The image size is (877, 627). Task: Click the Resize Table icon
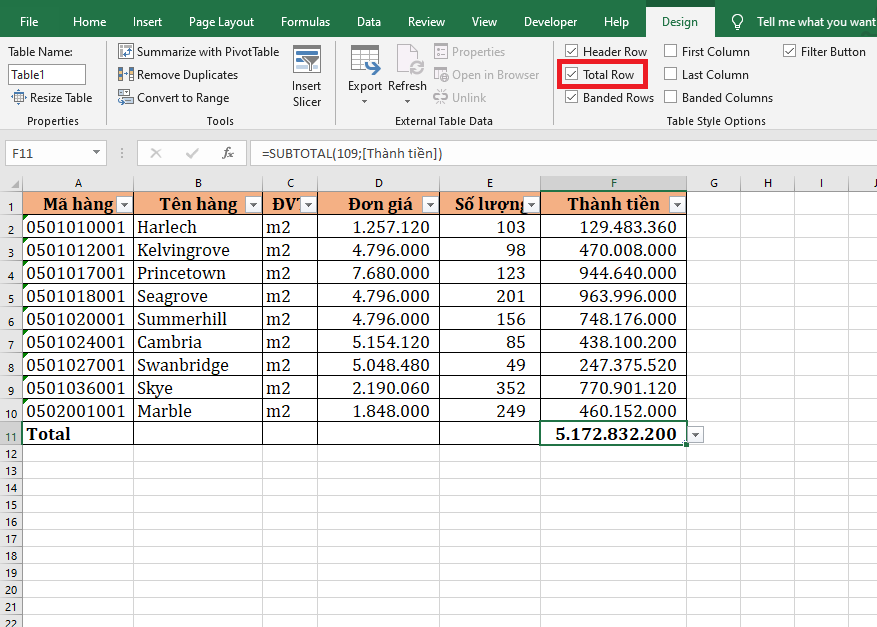click(20, 97)
